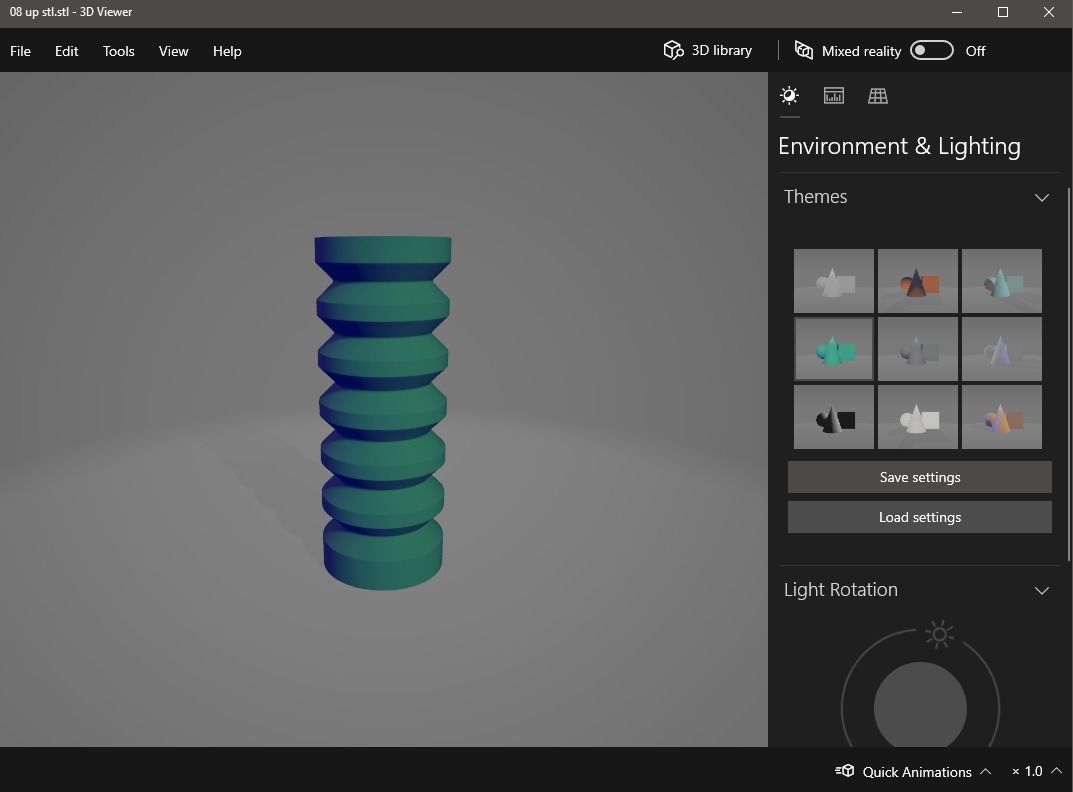Collapse the Themes section chevron
The image size is (1073, 792).
point(1042,198)
